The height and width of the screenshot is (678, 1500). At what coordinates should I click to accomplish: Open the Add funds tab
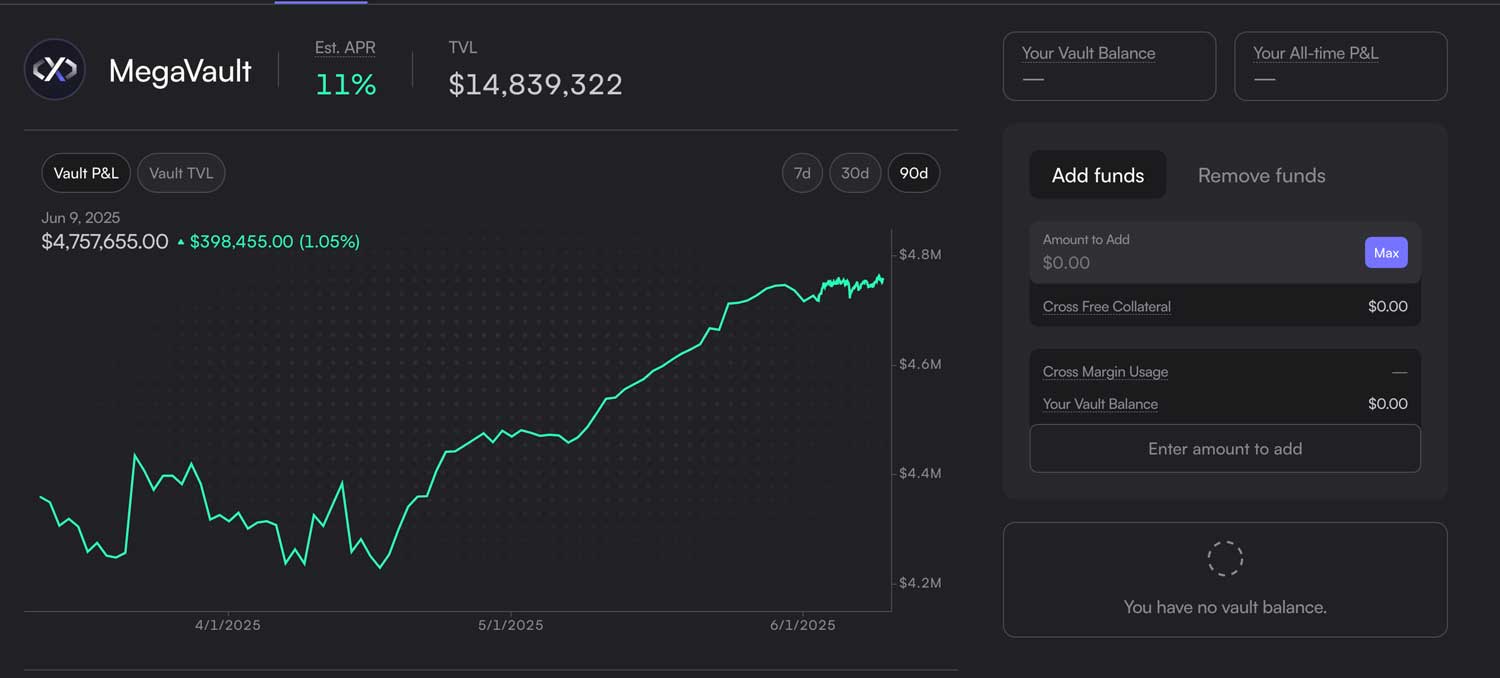click(x=1097, y=175)
